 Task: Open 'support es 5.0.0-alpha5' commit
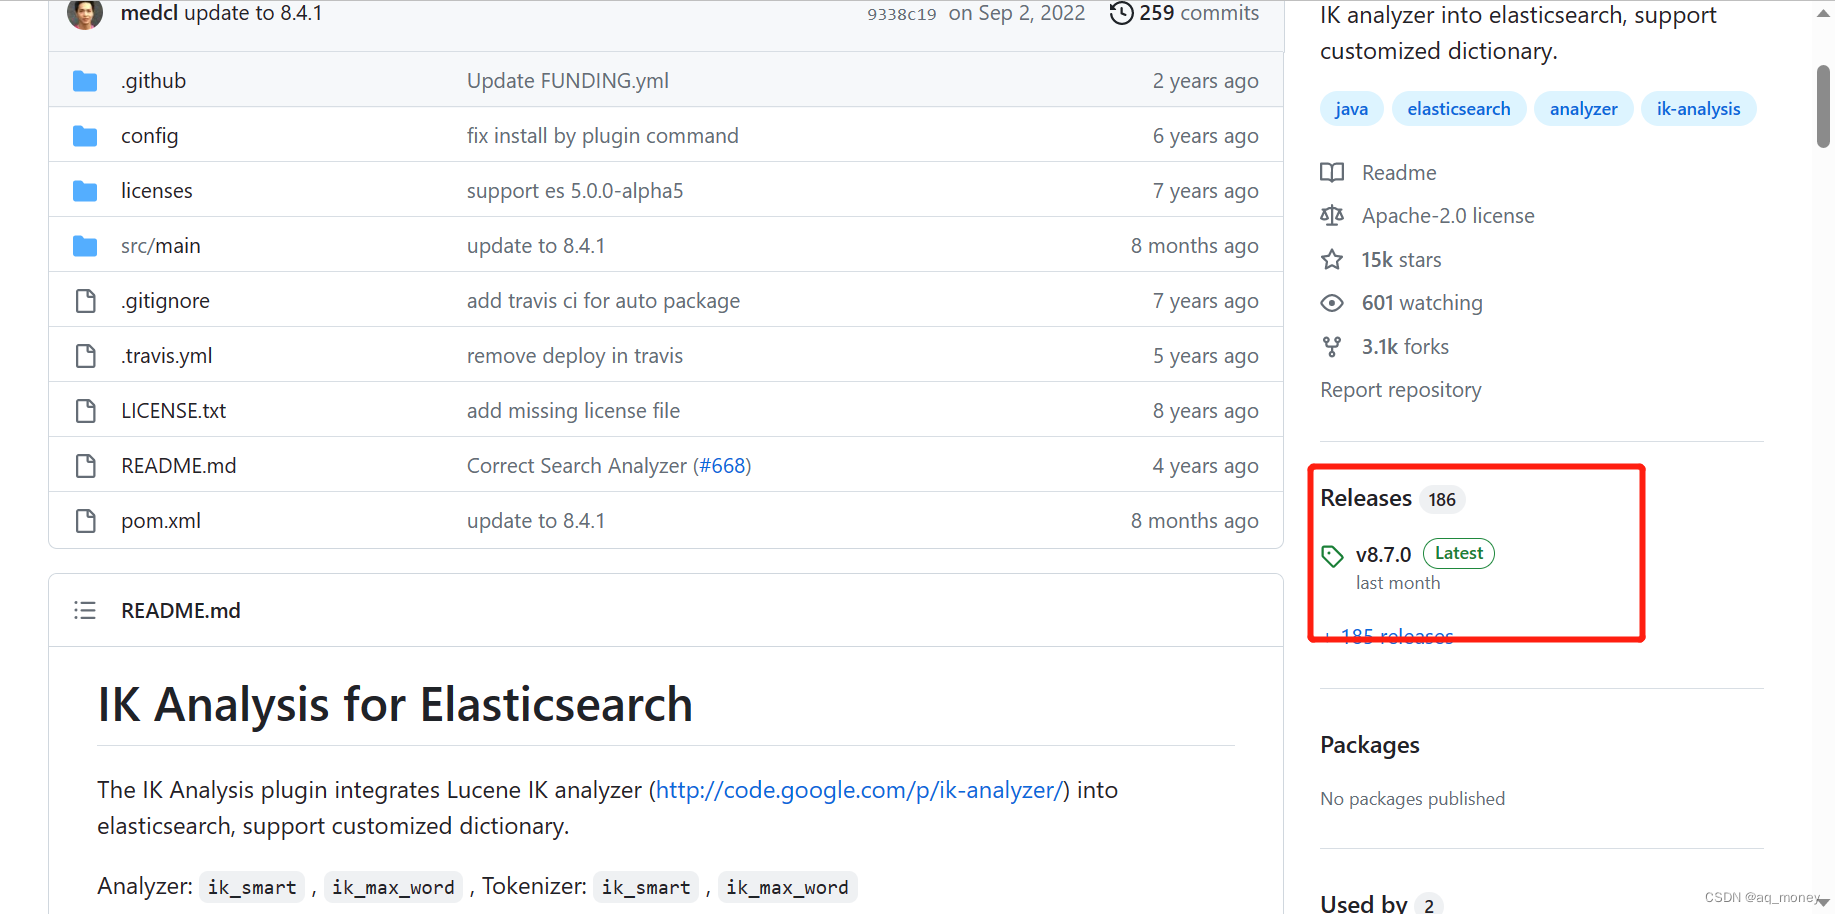tap(575, 191)
